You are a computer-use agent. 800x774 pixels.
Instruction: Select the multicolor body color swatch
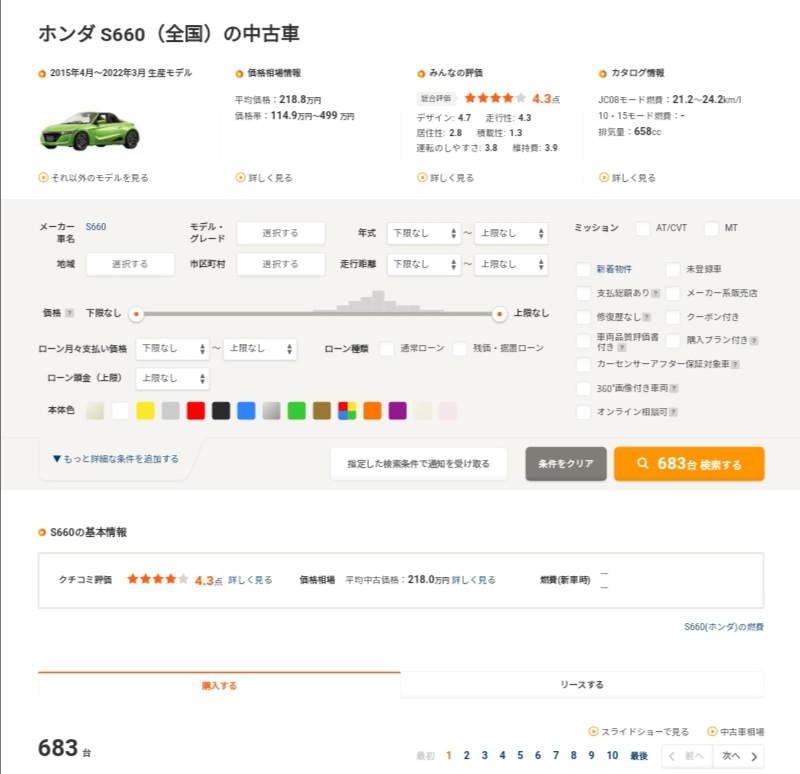click(347, 411)
